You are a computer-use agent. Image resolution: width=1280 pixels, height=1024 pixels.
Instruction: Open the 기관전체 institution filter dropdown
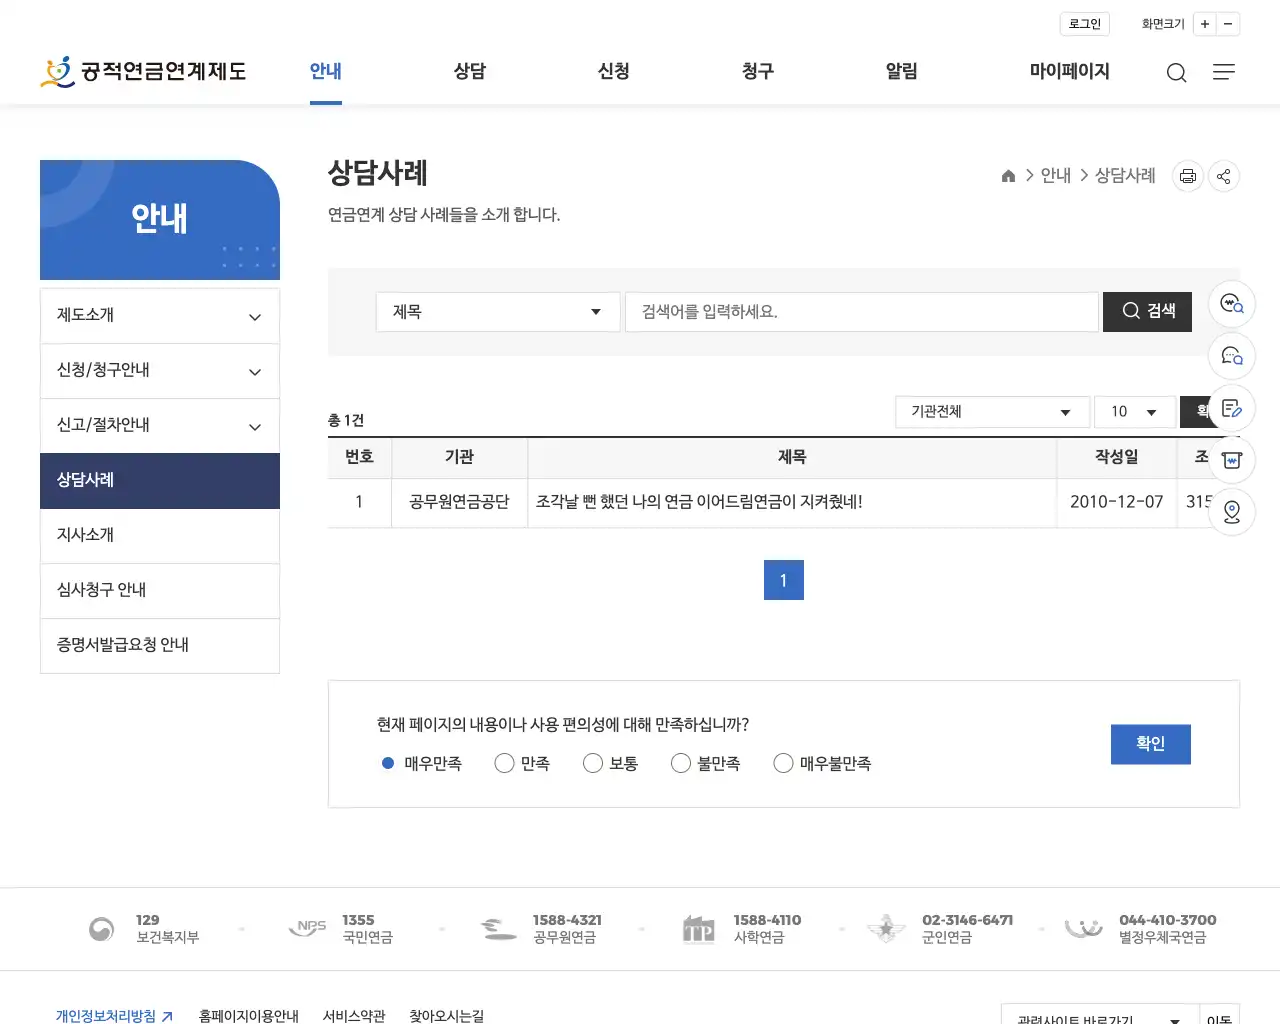coord(990,411)
